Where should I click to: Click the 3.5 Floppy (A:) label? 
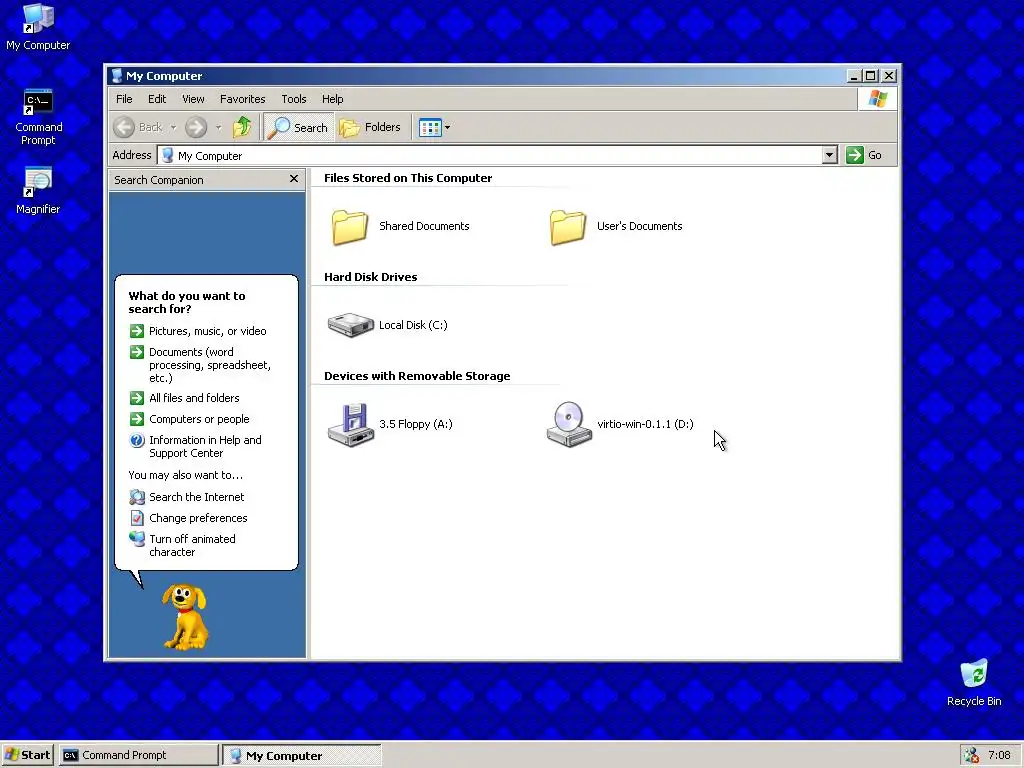point(415,424)
